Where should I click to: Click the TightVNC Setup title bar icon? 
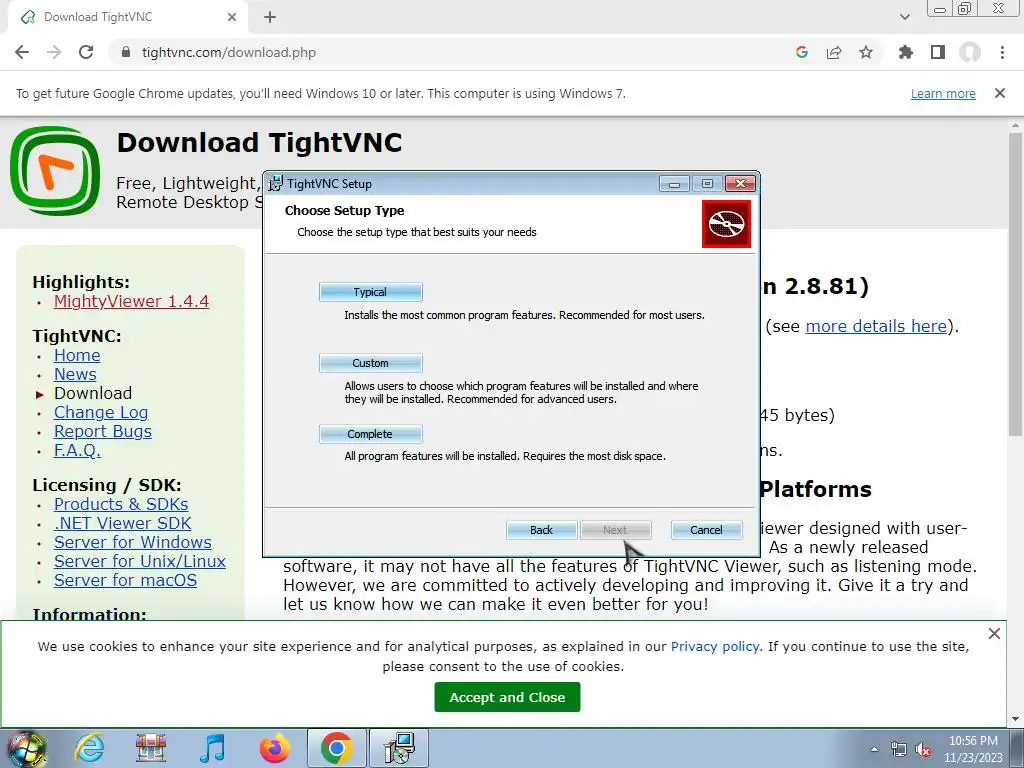(276, 184)
